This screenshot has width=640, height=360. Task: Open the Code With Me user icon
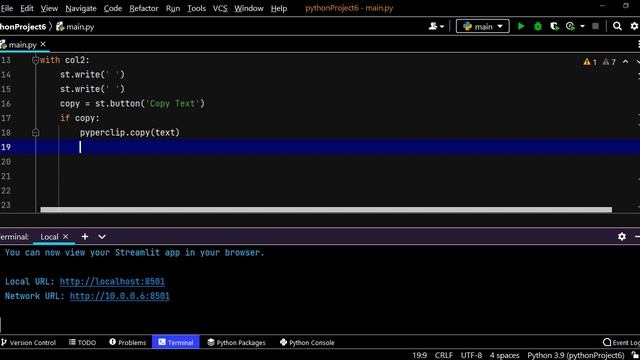[436, 27]
